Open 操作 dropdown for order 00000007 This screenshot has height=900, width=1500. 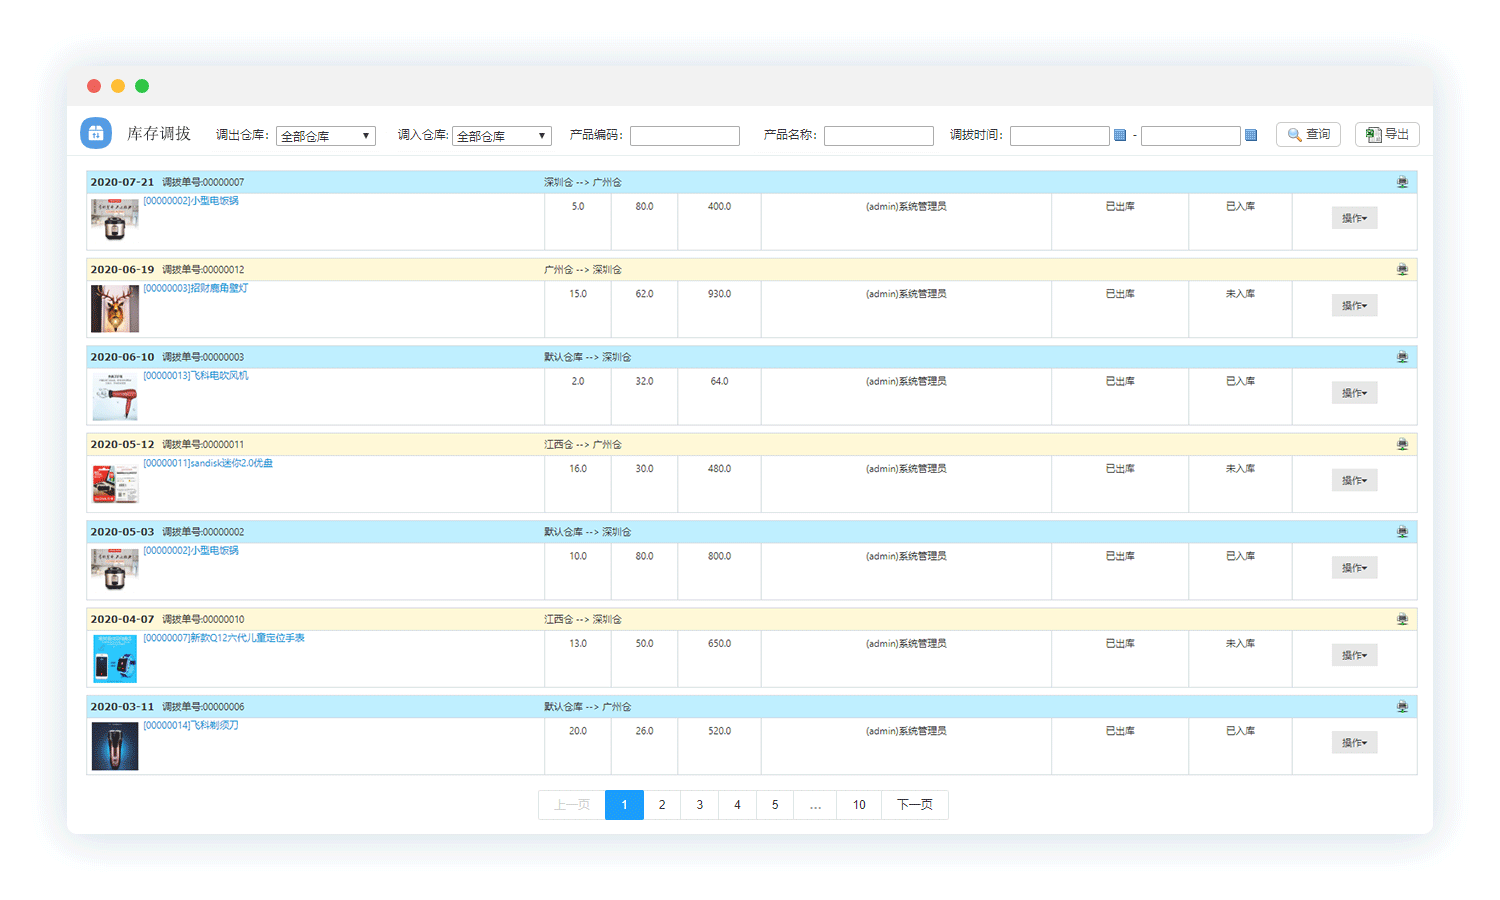tap(1354, 218)
